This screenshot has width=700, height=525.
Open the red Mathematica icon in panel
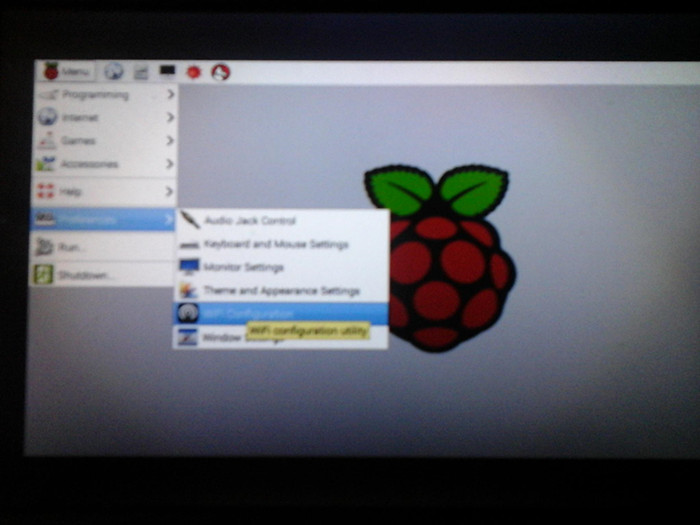tap(193, 72)
